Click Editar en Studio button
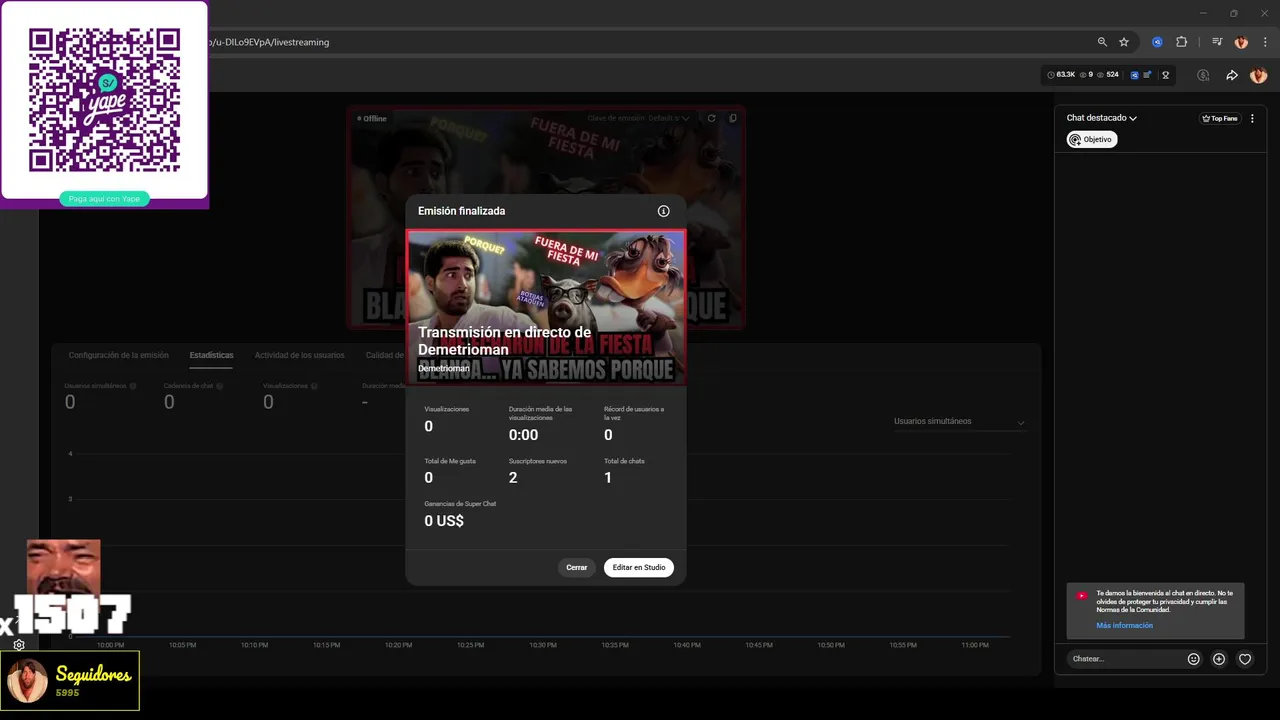The width and height of the screenshot is (1280, 720). click(x=639, y=567)
